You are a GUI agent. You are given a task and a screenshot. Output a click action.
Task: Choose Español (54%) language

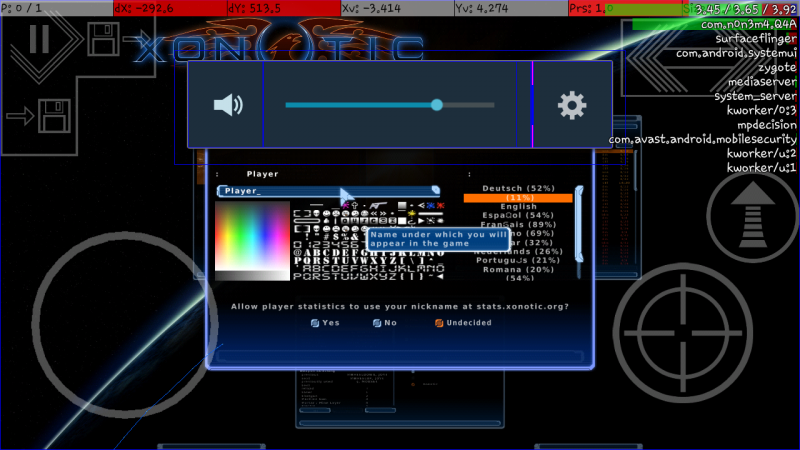click(518, 215)
